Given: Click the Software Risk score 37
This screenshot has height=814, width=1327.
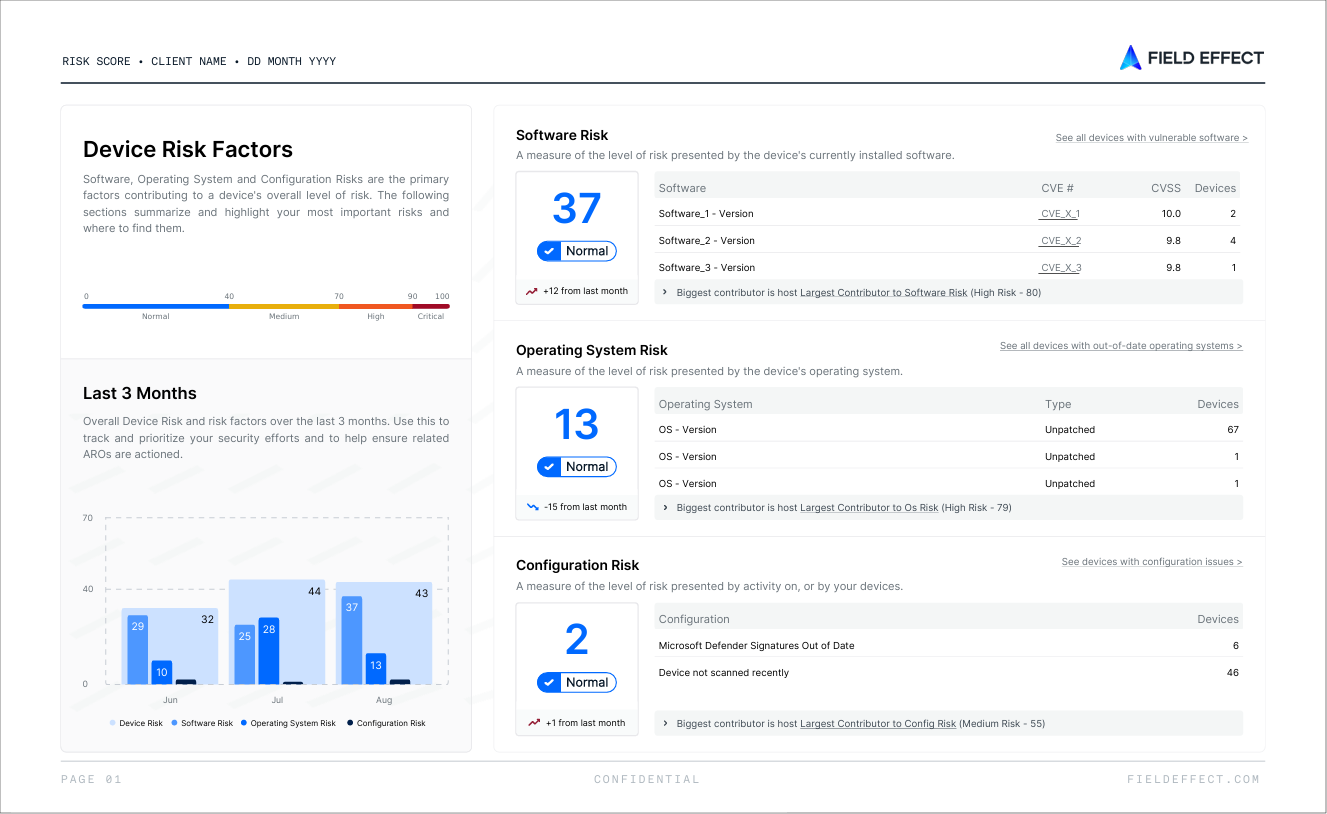Looking at the screenshot, I should [x=577, y=208].
